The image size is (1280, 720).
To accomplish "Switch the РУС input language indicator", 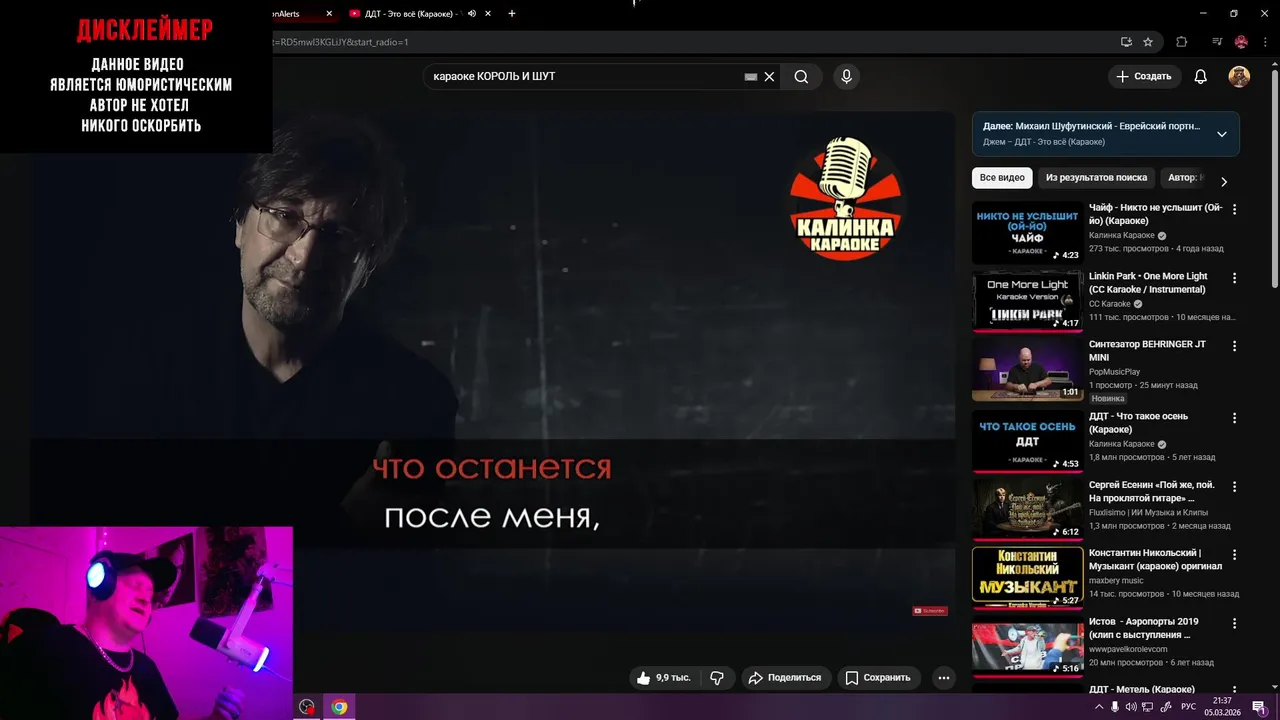I will 1188,707.
